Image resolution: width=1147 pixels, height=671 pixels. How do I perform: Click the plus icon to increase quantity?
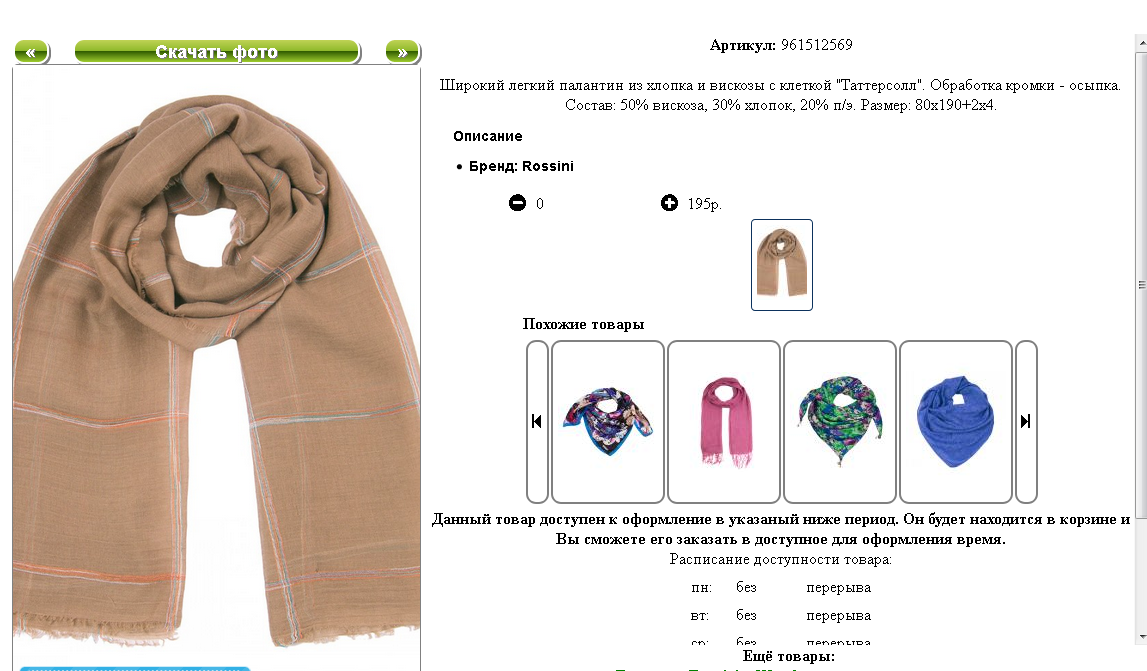click(669, 203)
